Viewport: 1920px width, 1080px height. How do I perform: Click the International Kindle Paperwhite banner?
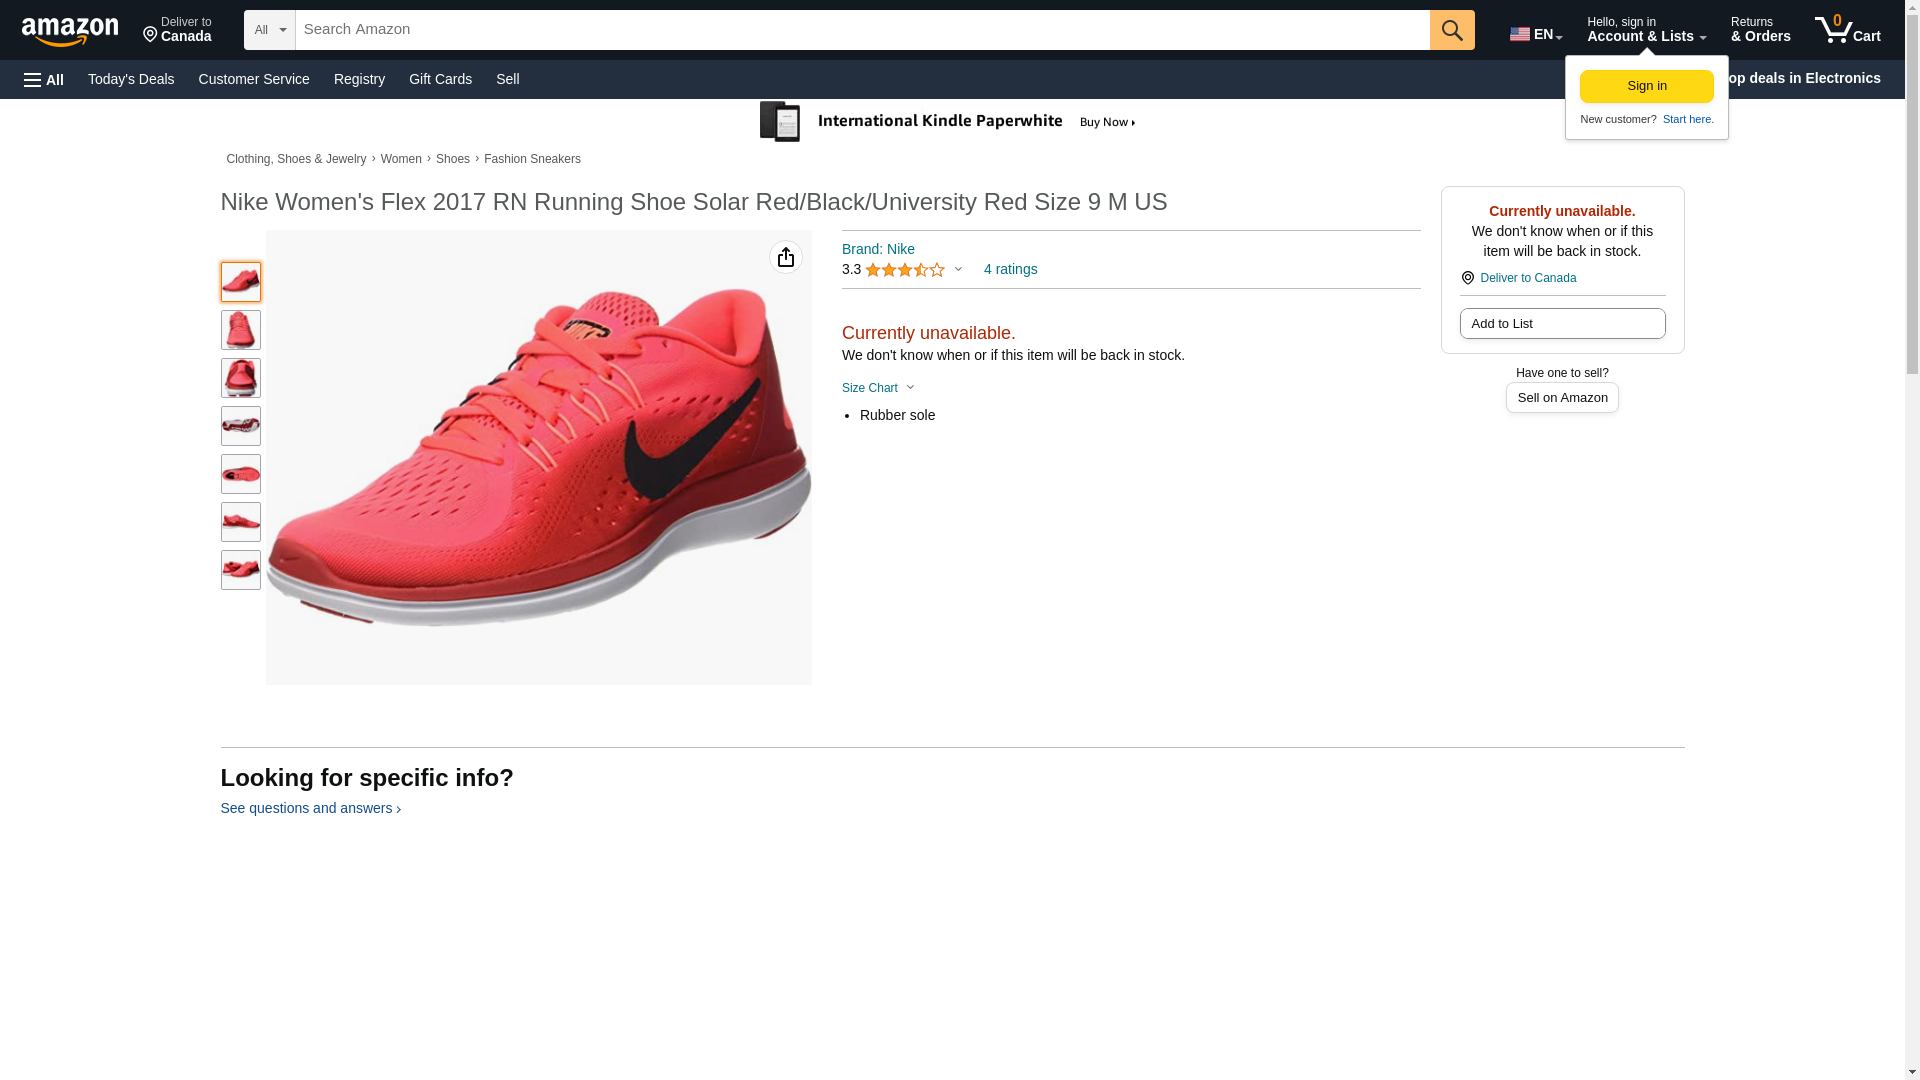948,122
